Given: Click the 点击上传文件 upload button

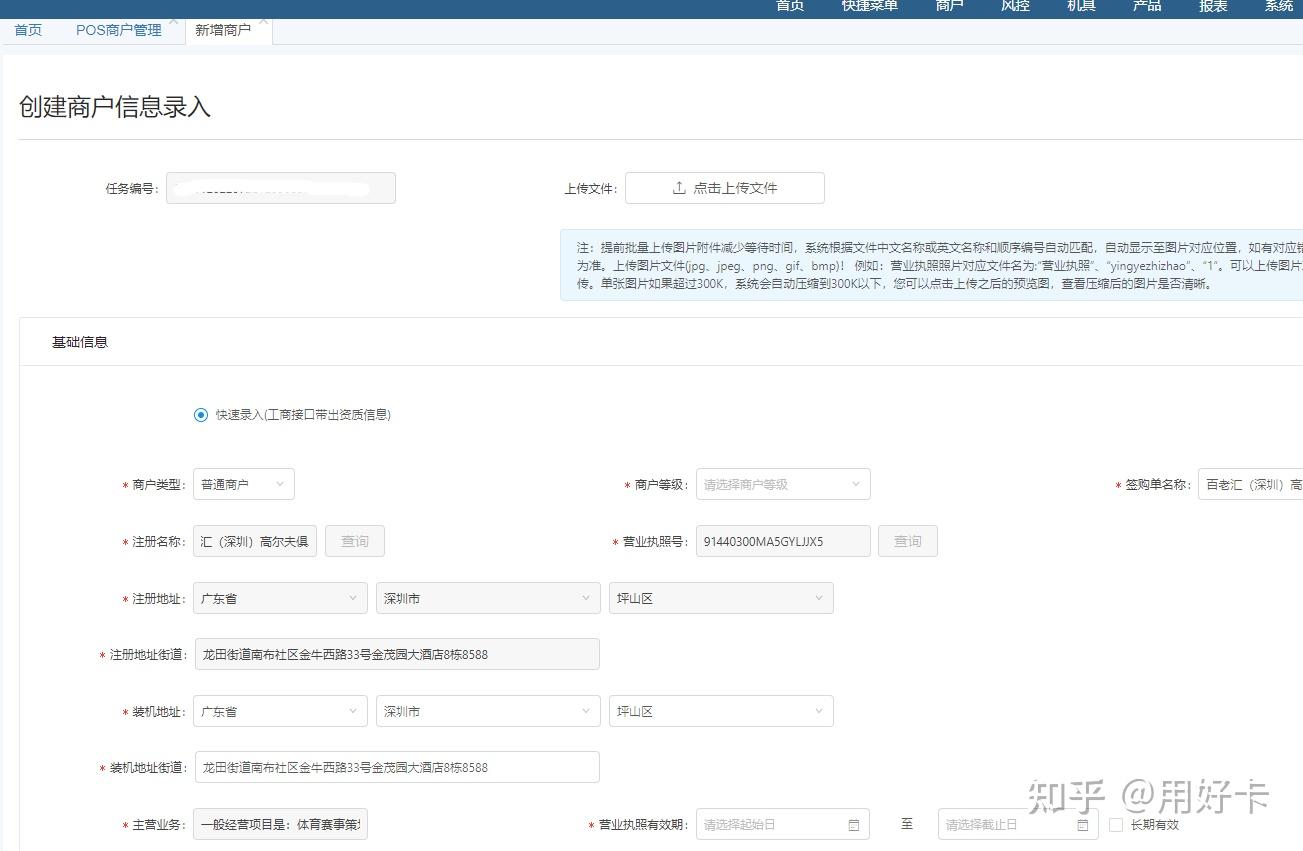Looking at the screenshot, I should coord(725,188).
